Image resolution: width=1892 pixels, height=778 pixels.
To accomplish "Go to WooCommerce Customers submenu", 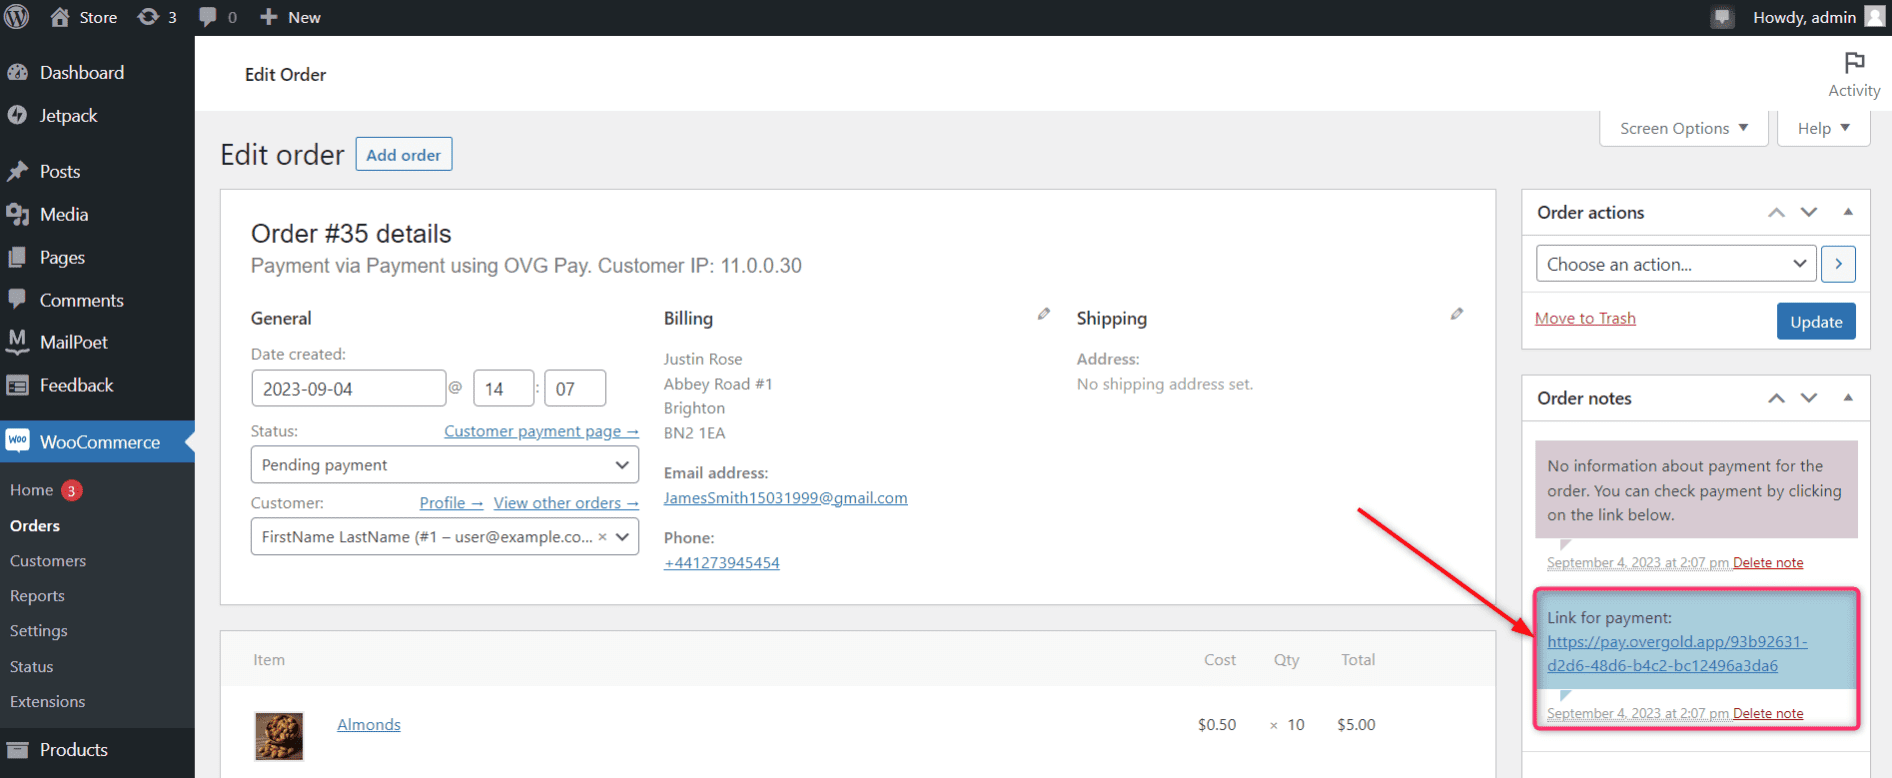I will tap(48, 561).
